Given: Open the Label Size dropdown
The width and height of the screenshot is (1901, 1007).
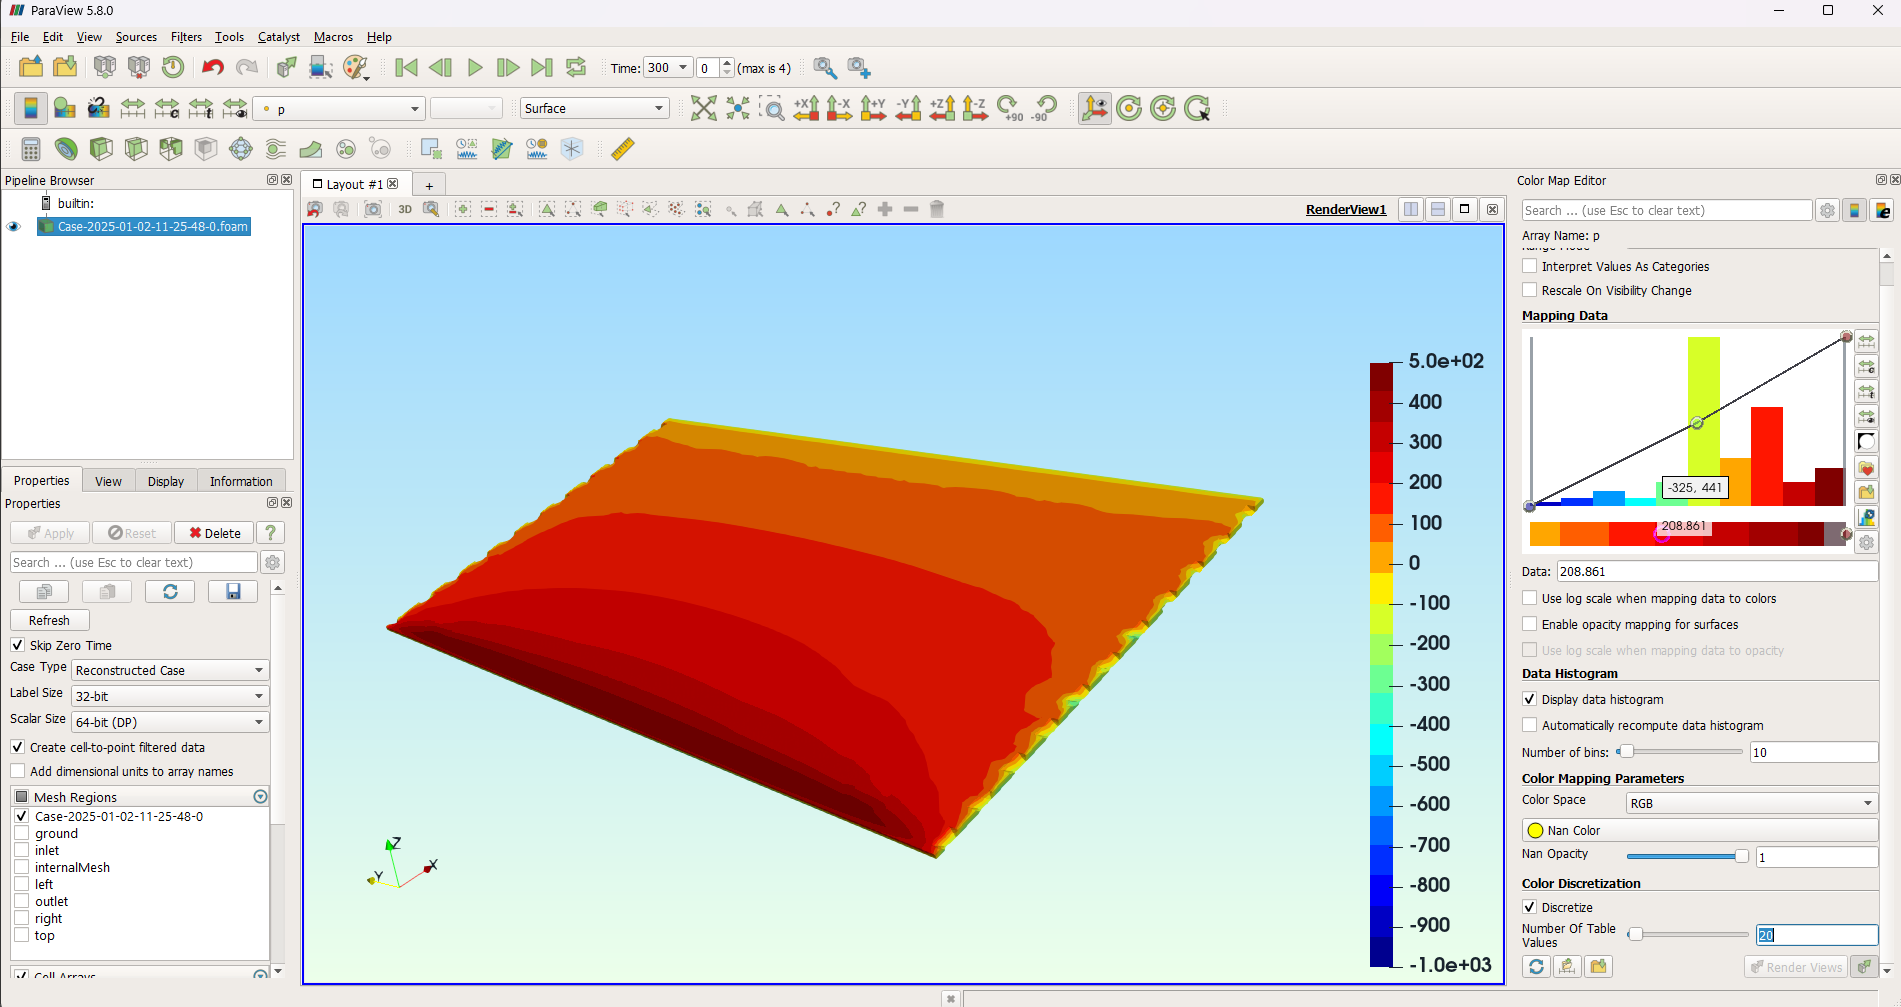Looking at the screenshot, I should pos(170,696).
